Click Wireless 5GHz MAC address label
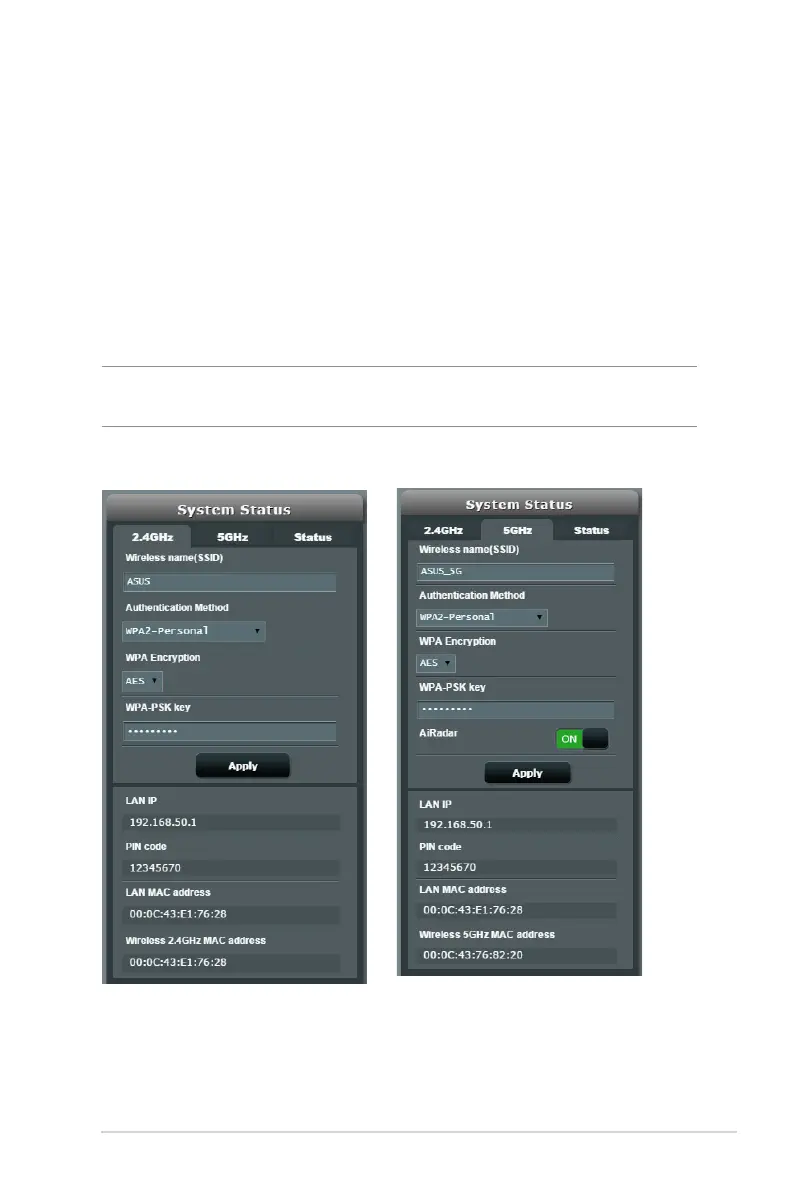The height and width of the screenshot is (1196, 794). coord(487,934)
